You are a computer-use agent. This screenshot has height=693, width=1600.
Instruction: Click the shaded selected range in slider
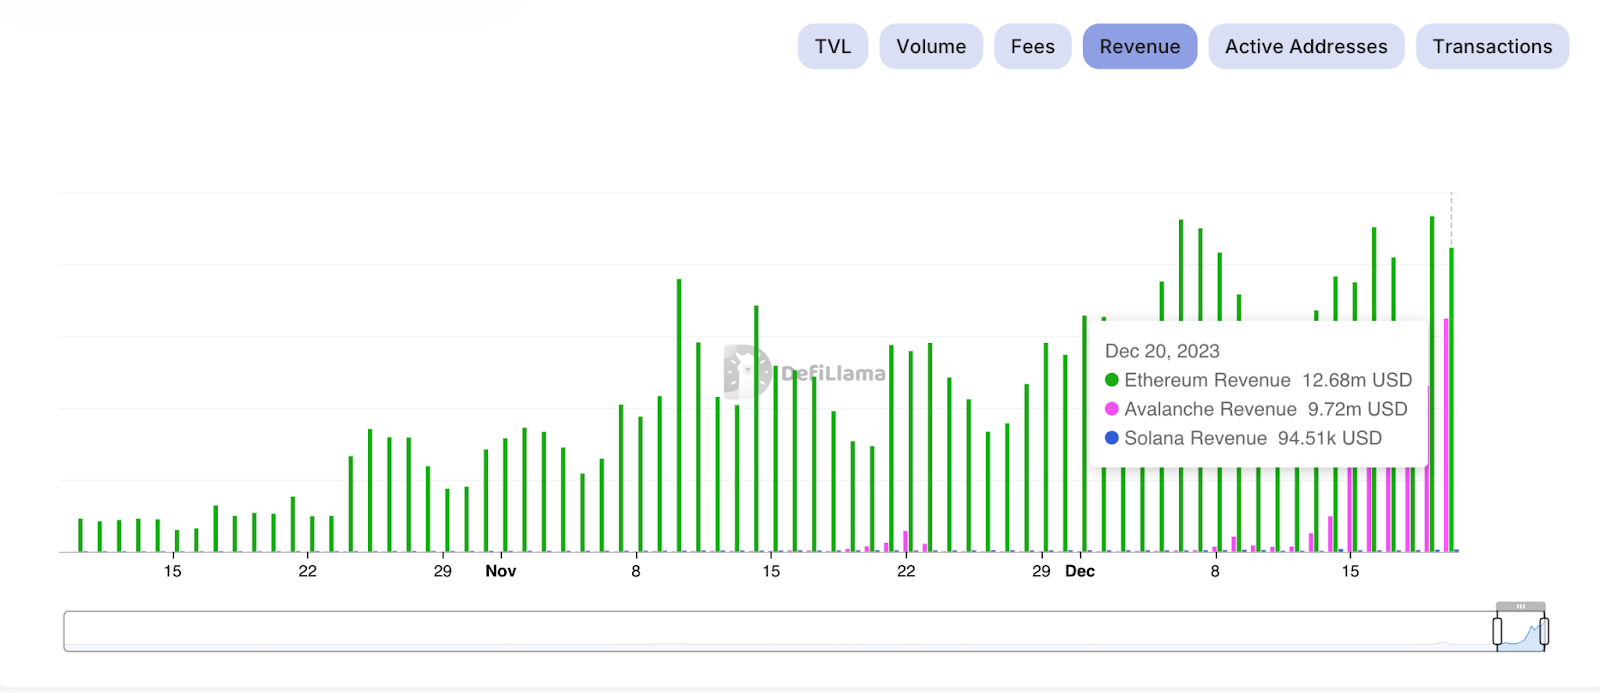pos(1521,635)
